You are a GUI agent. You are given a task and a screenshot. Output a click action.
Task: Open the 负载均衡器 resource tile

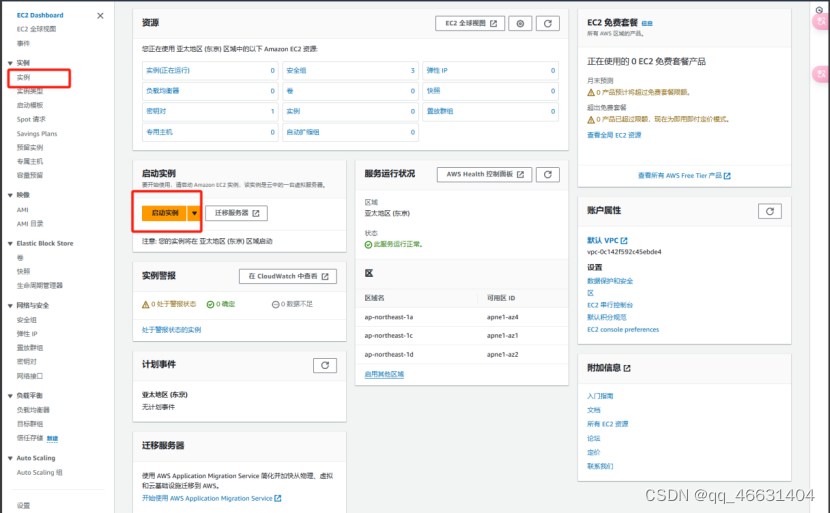210,91
